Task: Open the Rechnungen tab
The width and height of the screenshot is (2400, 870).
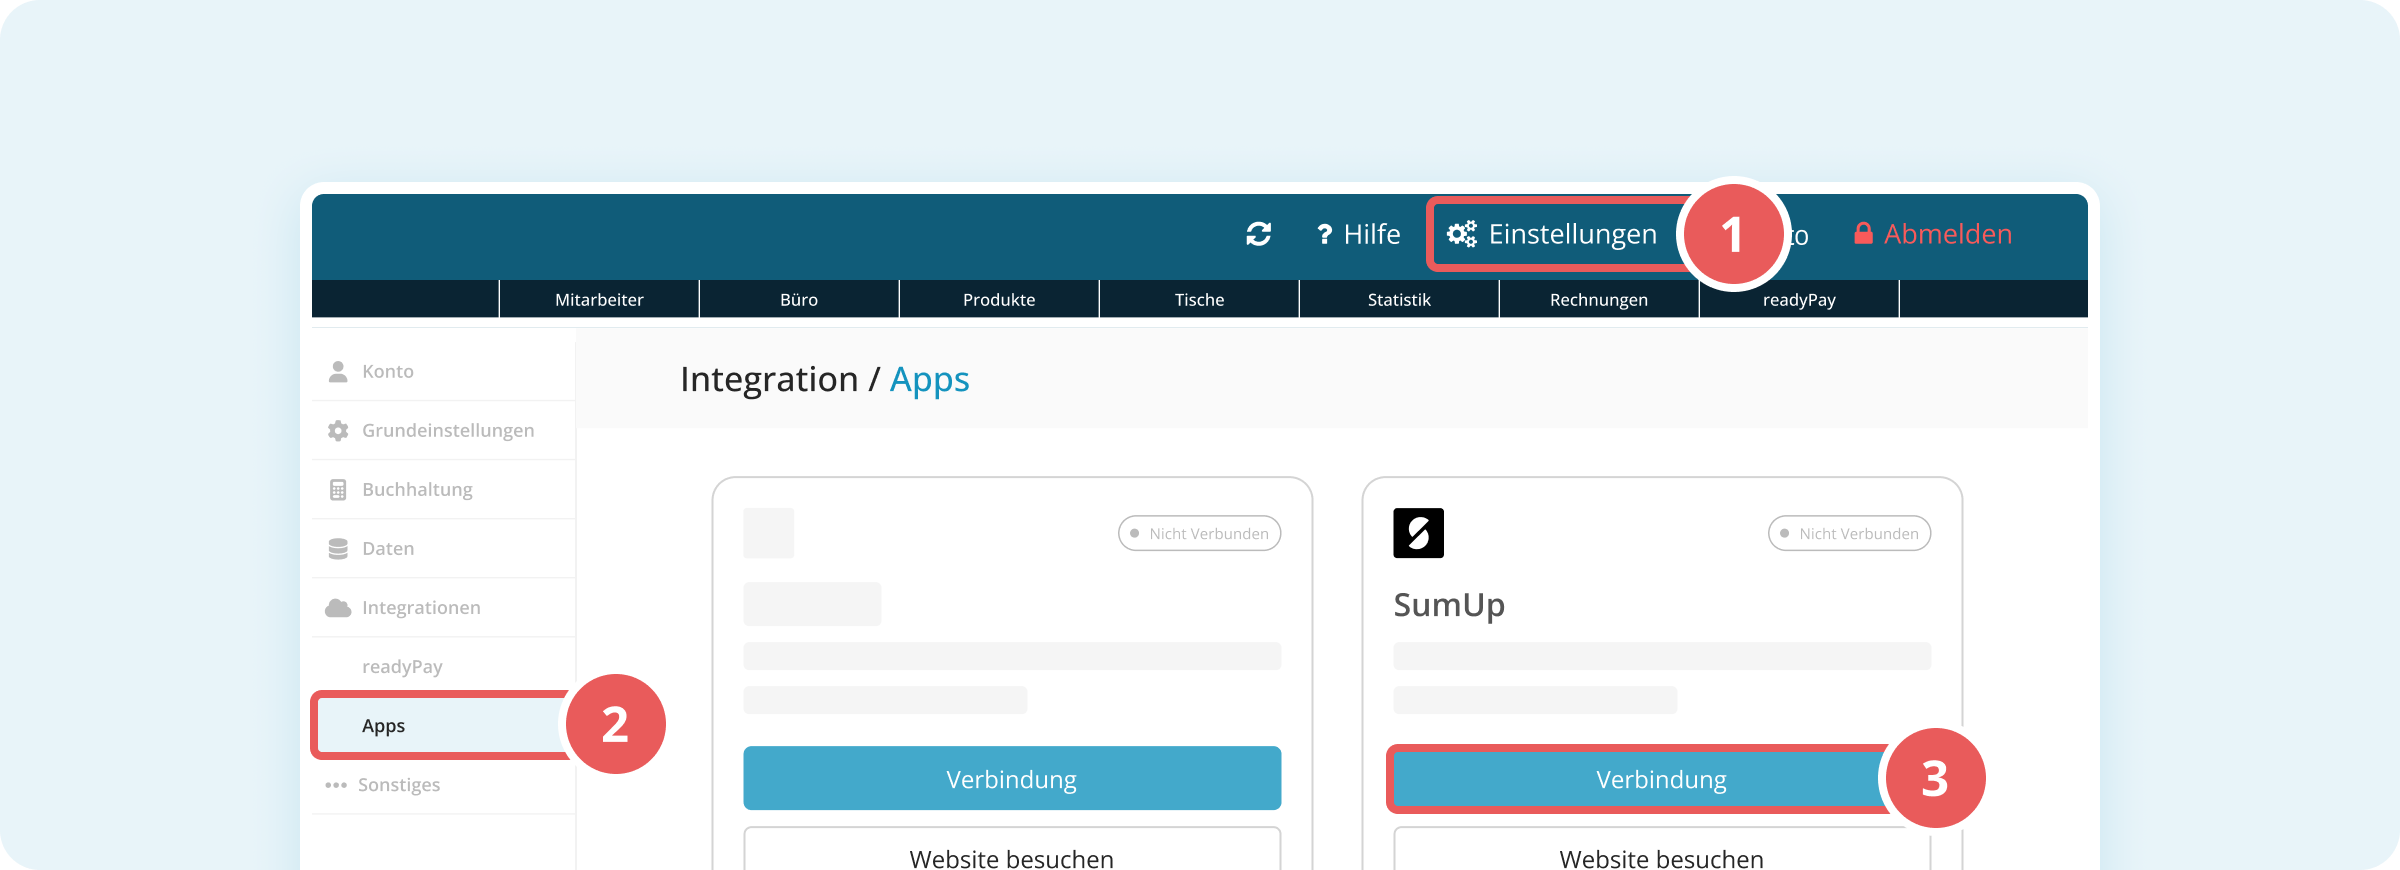Action: point(1599,299)
